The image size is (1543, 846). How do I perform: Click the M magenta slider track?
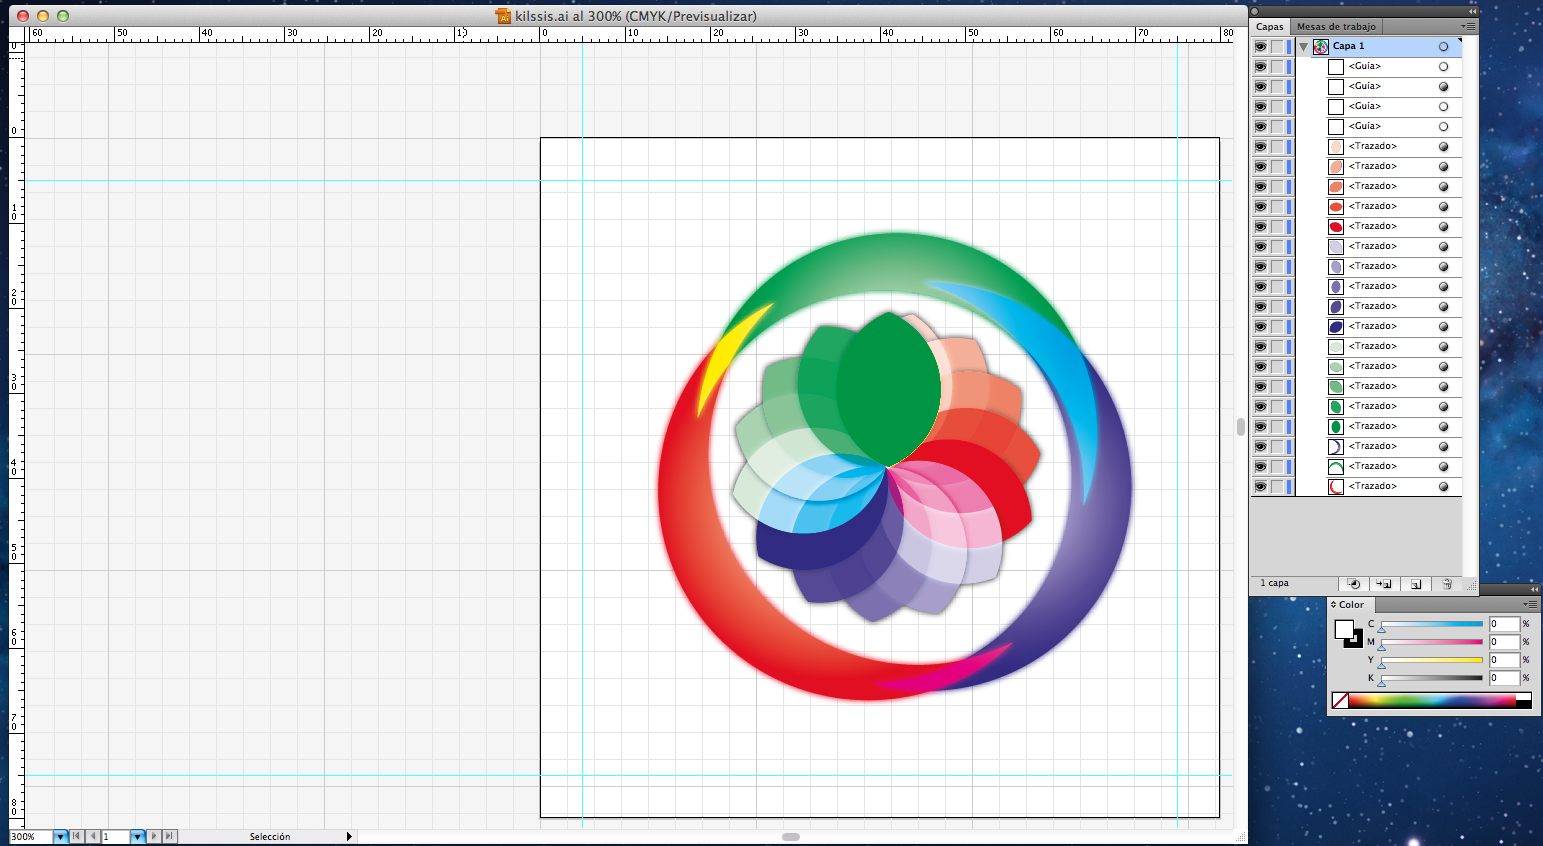[x=1432, y=642]
